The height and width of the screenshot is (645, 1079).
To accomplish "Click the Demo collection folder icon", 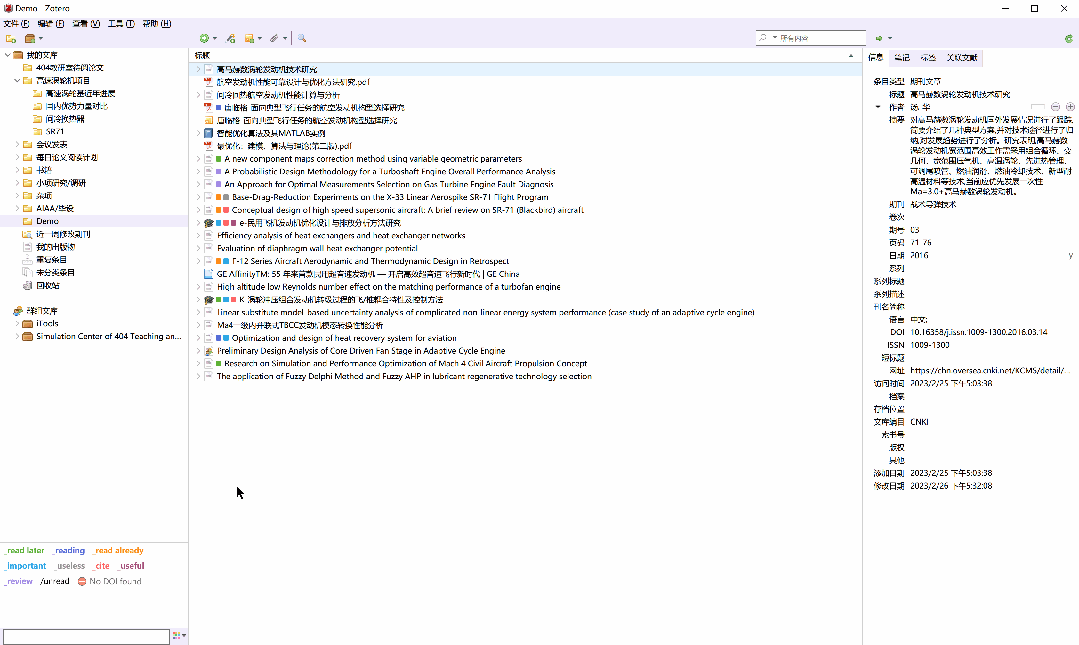I will tap(28, 221).
